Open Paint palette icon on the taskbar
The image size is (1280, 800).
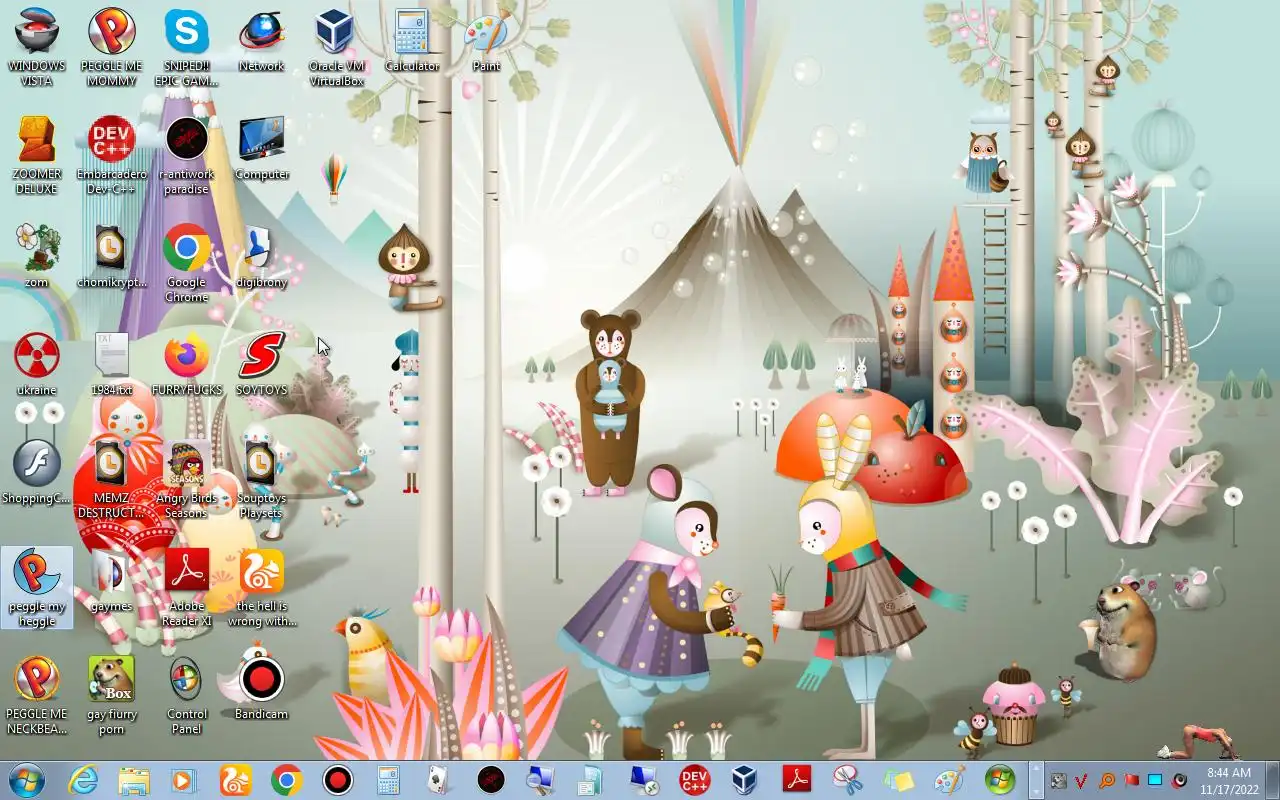pyautogui.click(x=949, y=780)
